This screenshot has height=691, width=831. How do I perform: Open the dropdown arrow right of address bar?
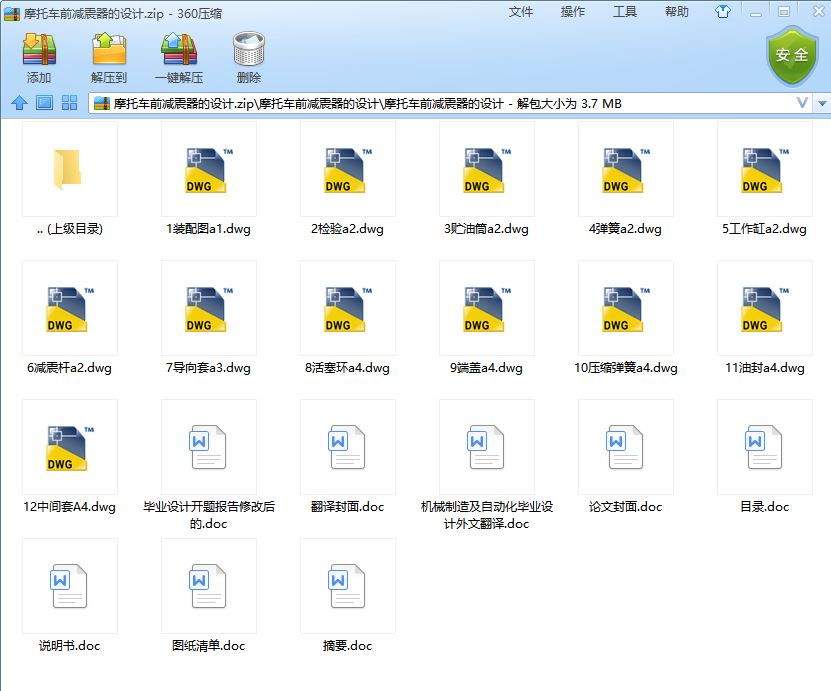point(822,103)
